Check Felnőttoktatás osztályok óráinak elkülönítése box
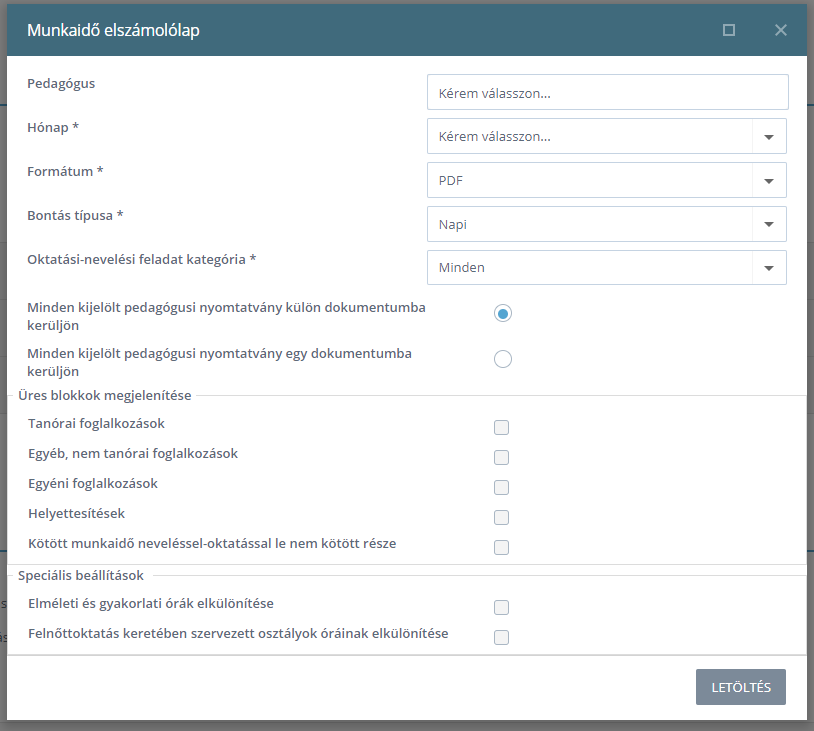The height and width of the screenshot is (731, 814). (501, 638)
